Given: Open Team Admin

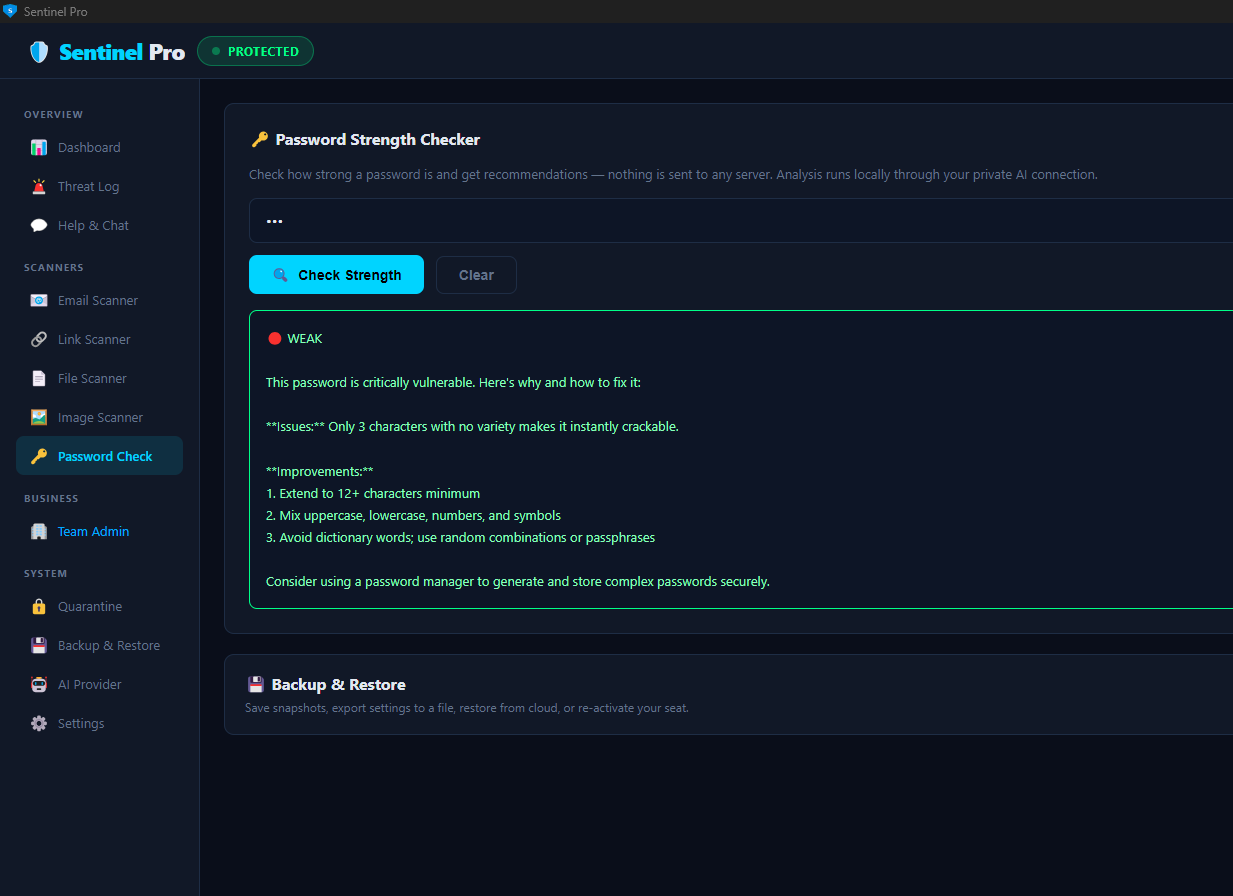Looking at the screenshot, I should [x=99, y=531].
